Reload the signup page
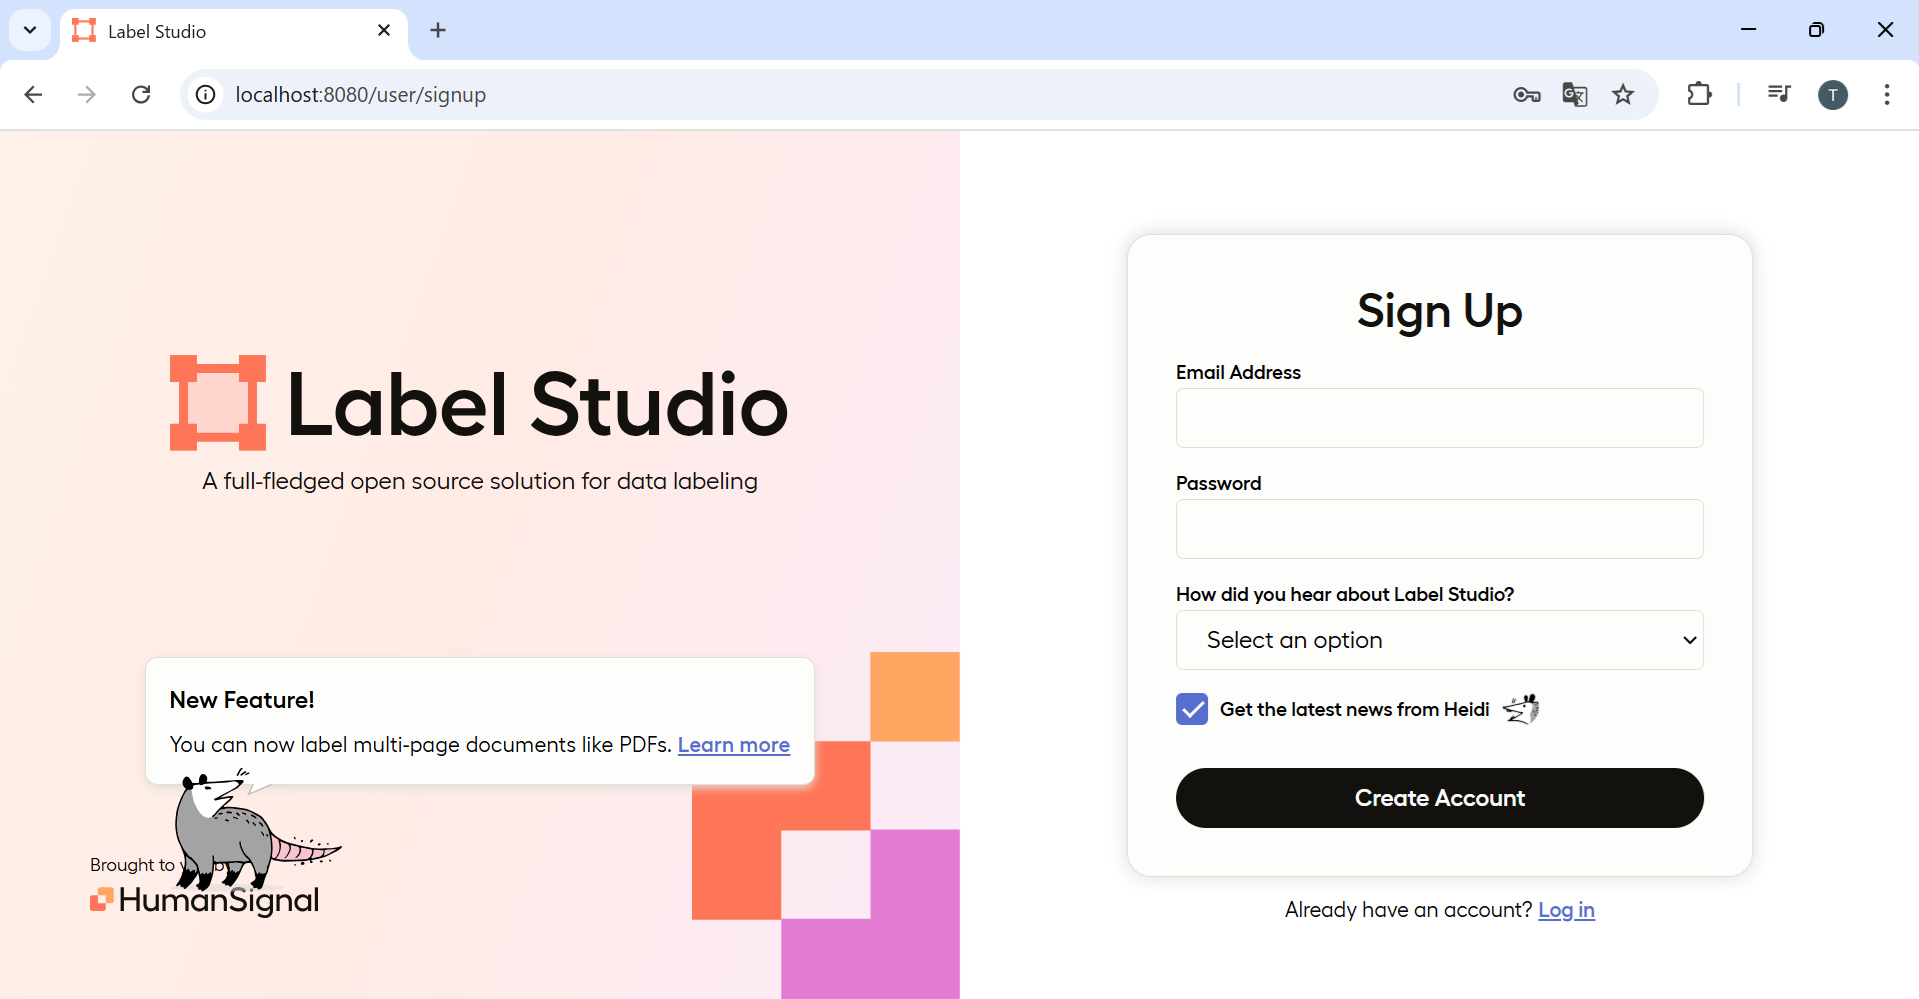1919x999 pixels. click(x=141, y=94)
